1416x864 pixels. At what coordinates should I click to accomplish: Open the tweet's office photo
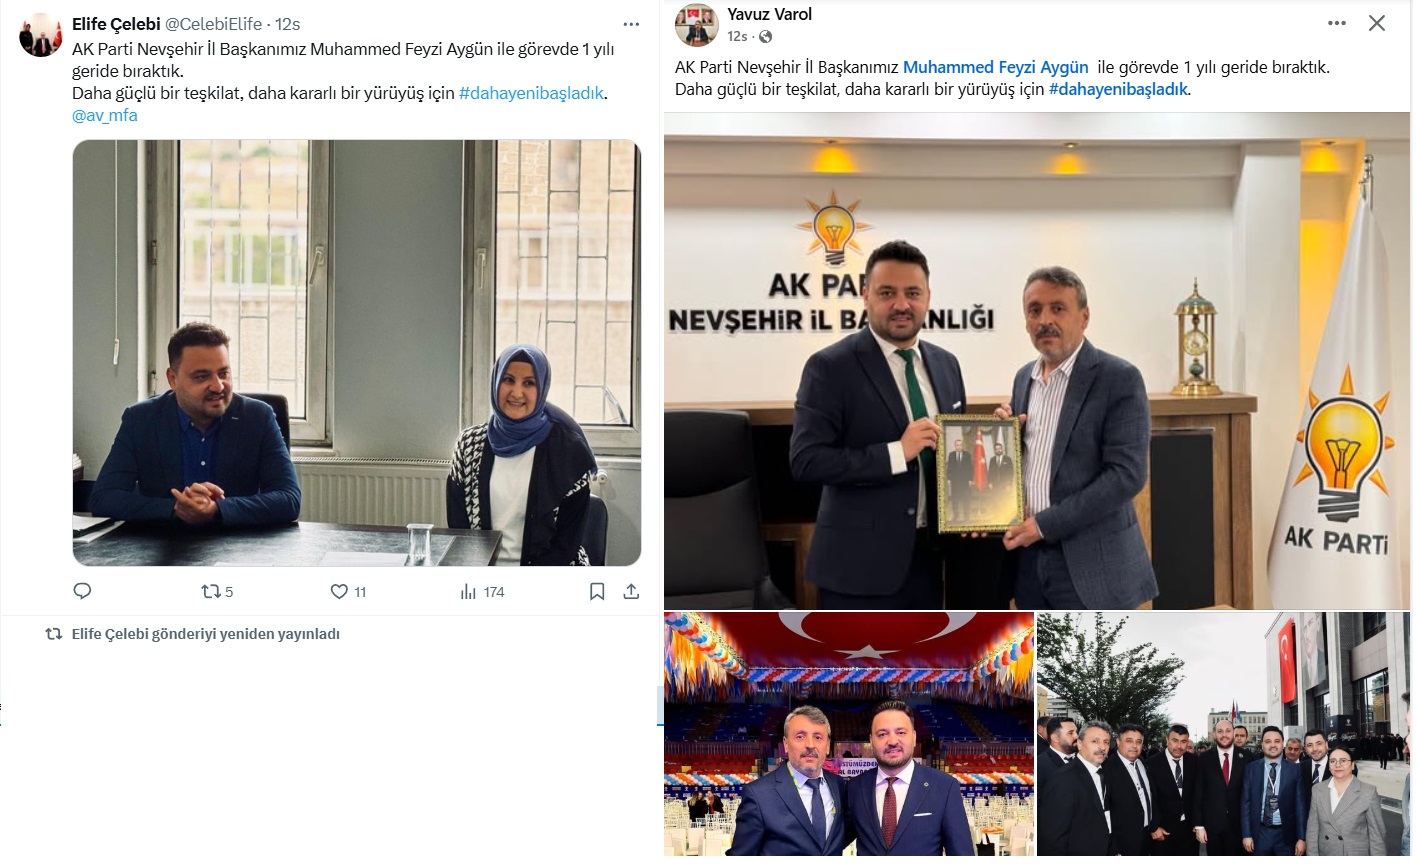pyautogui.click(x=357, y=353)
